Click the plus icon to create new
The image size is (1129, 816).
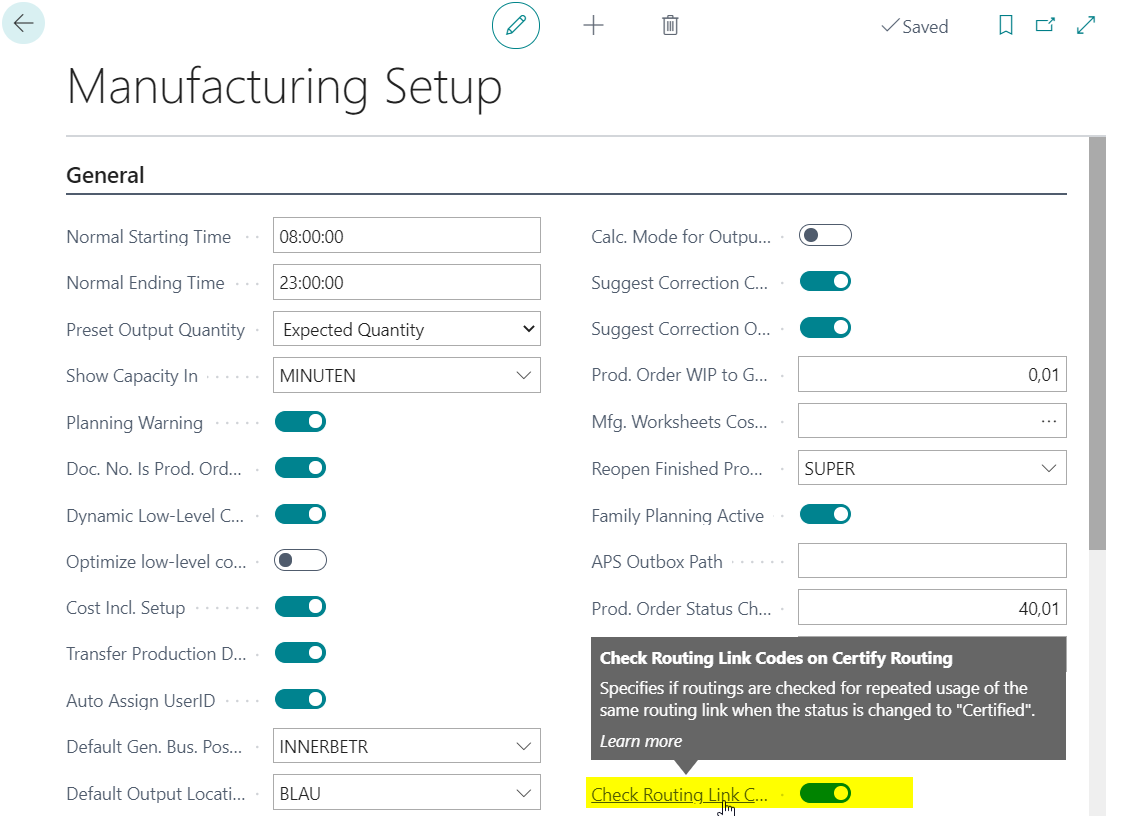point(593,26)
